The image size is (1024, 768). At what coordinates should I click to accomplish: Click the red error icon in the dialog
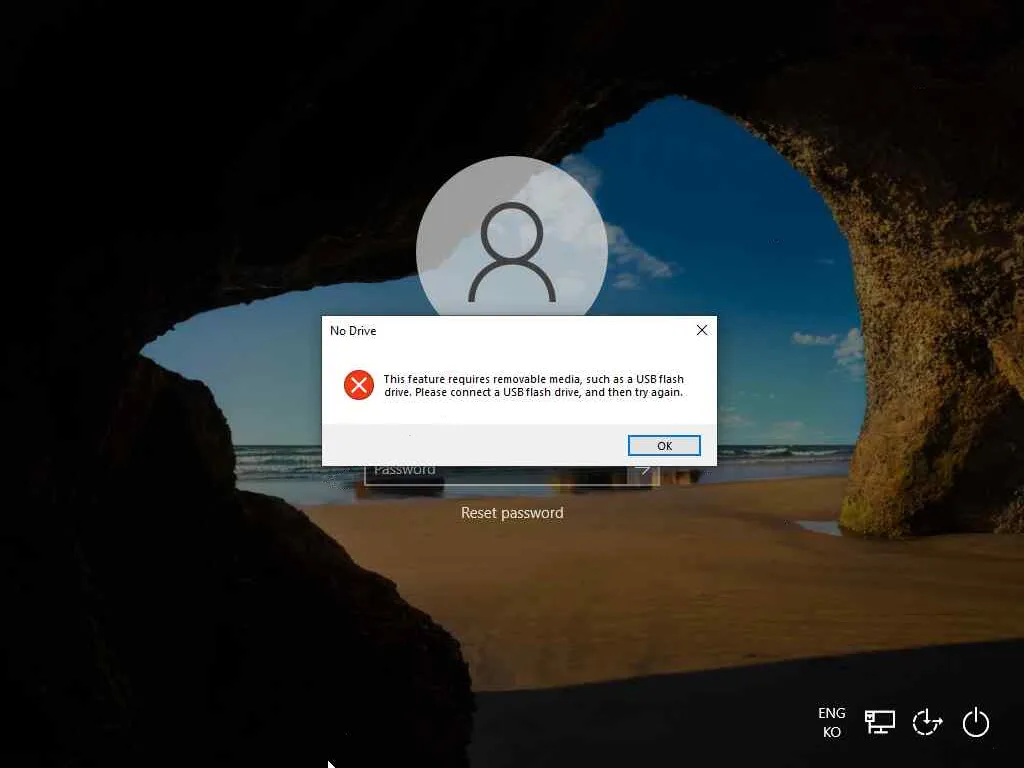[359, 385]
